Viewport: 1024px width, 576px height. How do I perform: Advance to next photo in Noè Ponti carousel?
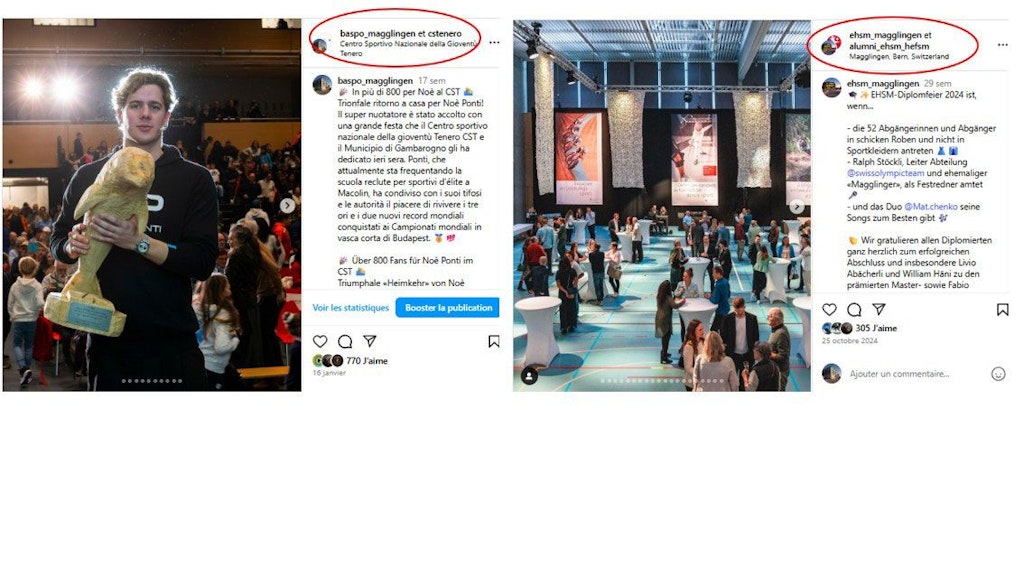tap(287, 206)
